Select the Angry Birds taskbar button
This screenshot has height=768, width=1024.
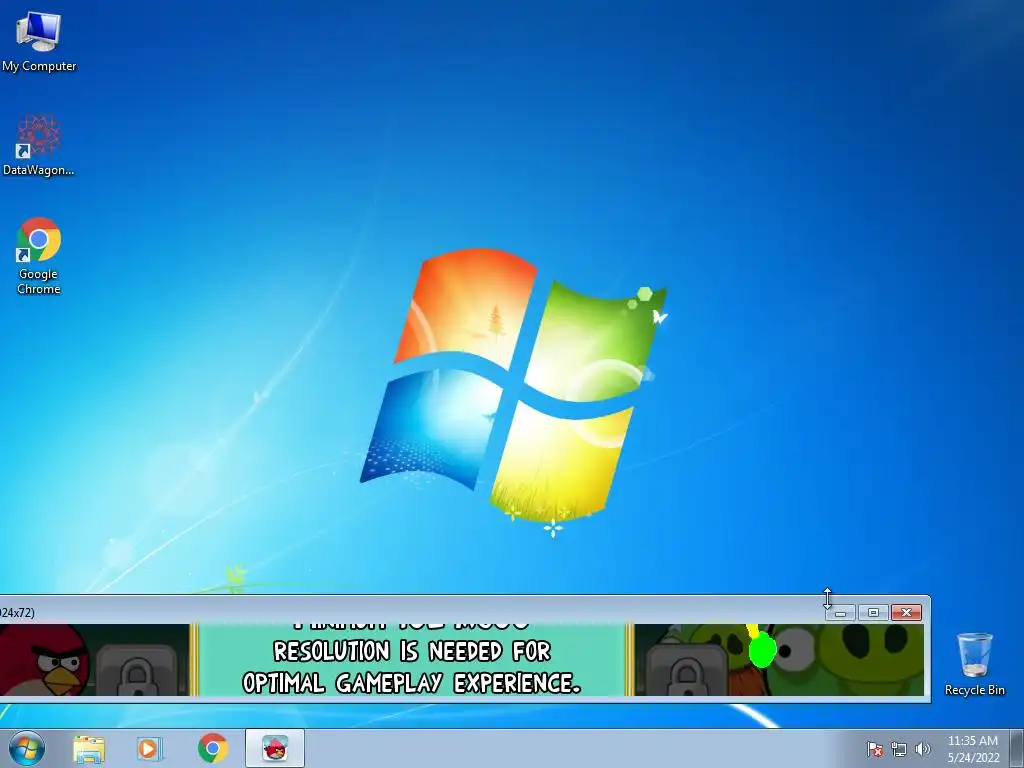pos(275,748)
